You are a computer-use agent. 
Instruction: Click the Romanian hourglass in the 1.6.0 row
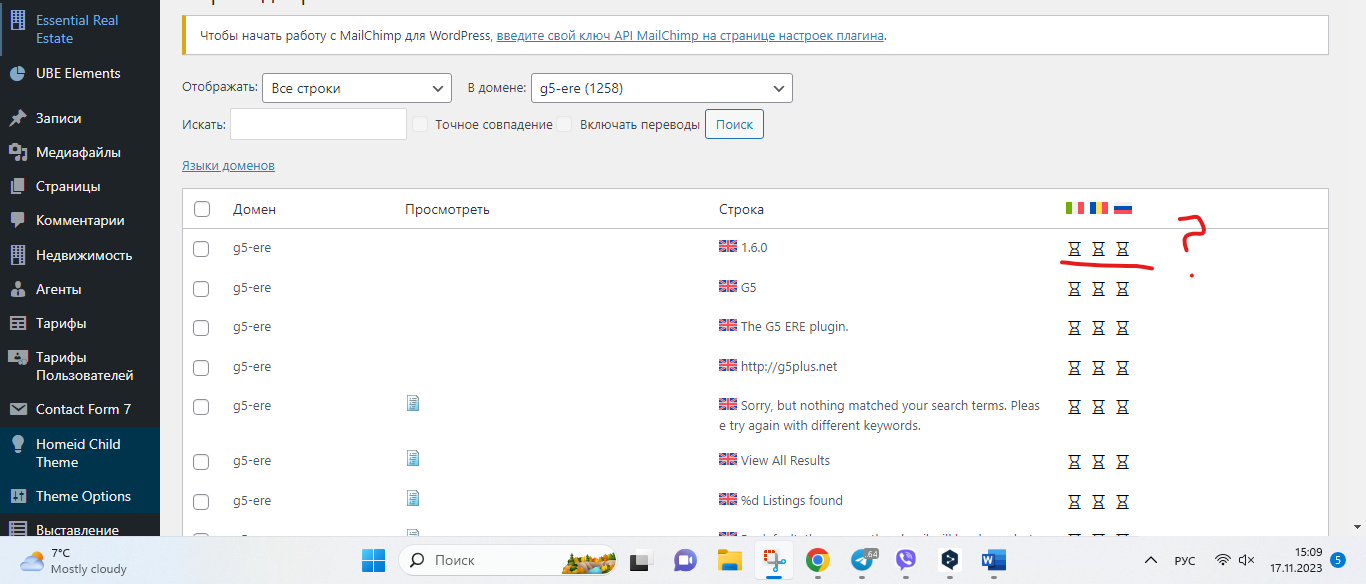tap(1098, 249)
